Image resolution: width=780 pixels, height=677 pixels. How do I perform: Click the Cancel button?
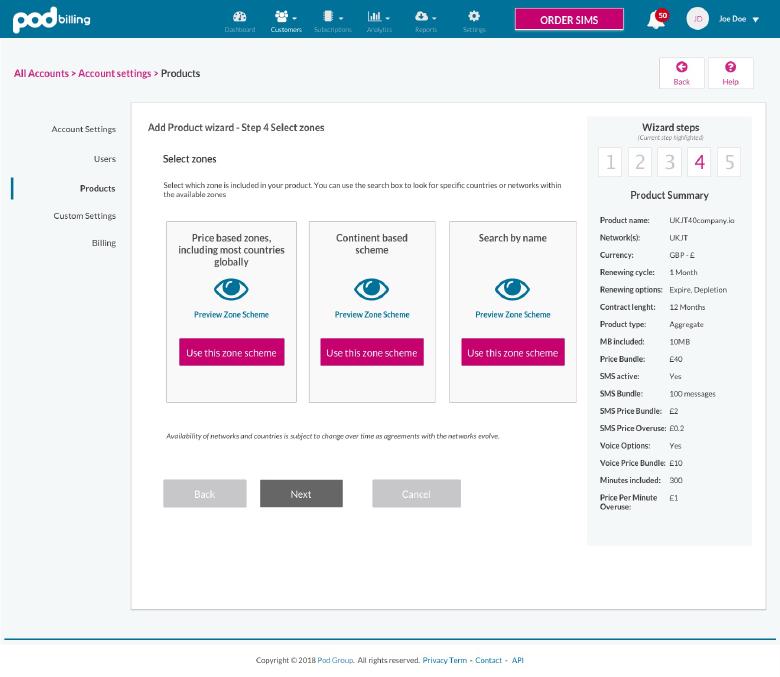pos(416,493)
